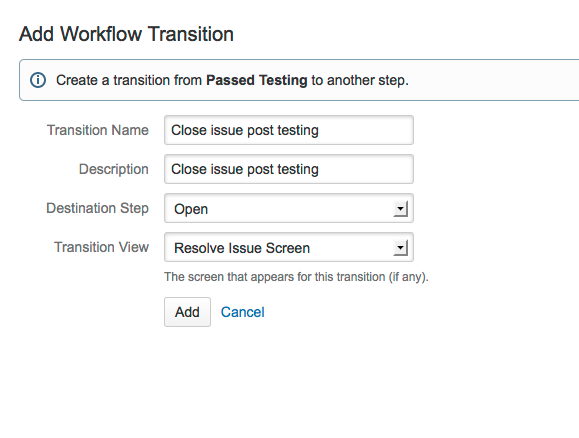The height and width of the screenshot is (438, 579).
Task: Click the 'to another step' banner text
Action: [360, 80]
